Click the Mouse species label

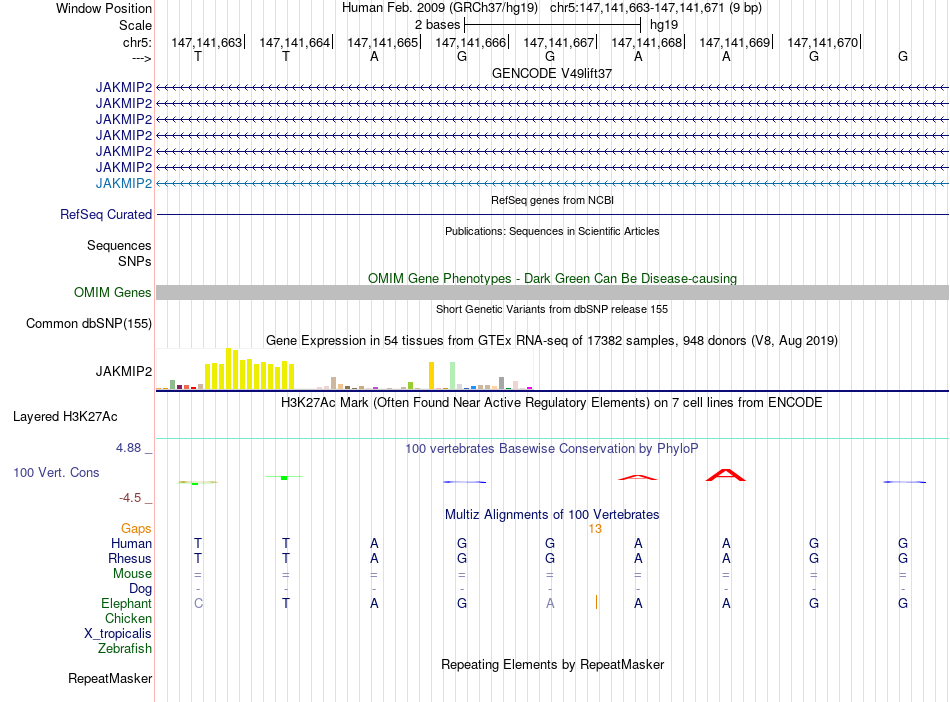(132, 574)
